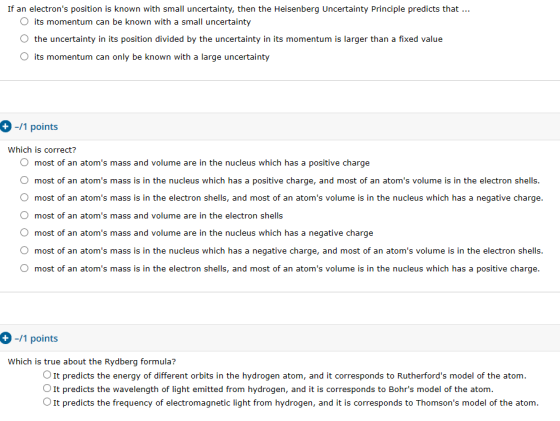Image resolution: width=560 pixels, height=421 pixels.
Task: Pick 'mass and volume are in the electron shells'
Action: (x=24, y=215)
